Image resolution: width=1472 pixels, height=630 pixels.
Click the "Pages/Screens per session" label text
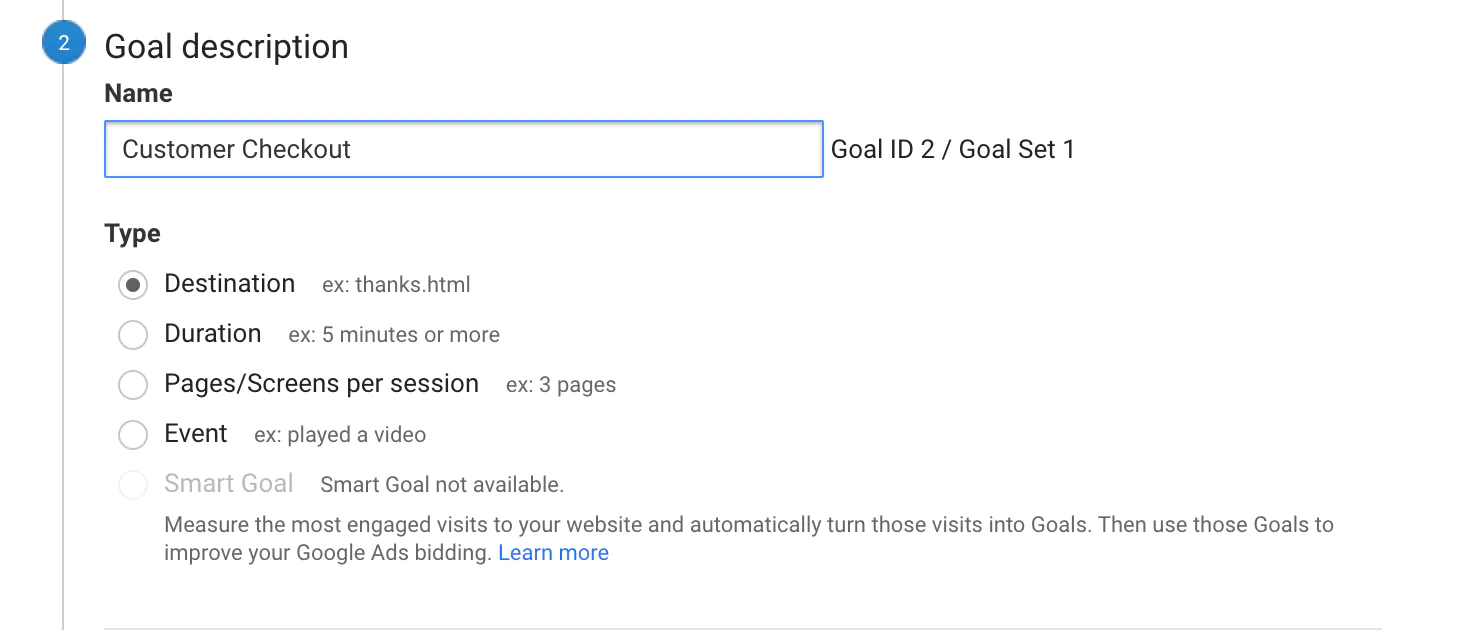click(x=321, y=384)
